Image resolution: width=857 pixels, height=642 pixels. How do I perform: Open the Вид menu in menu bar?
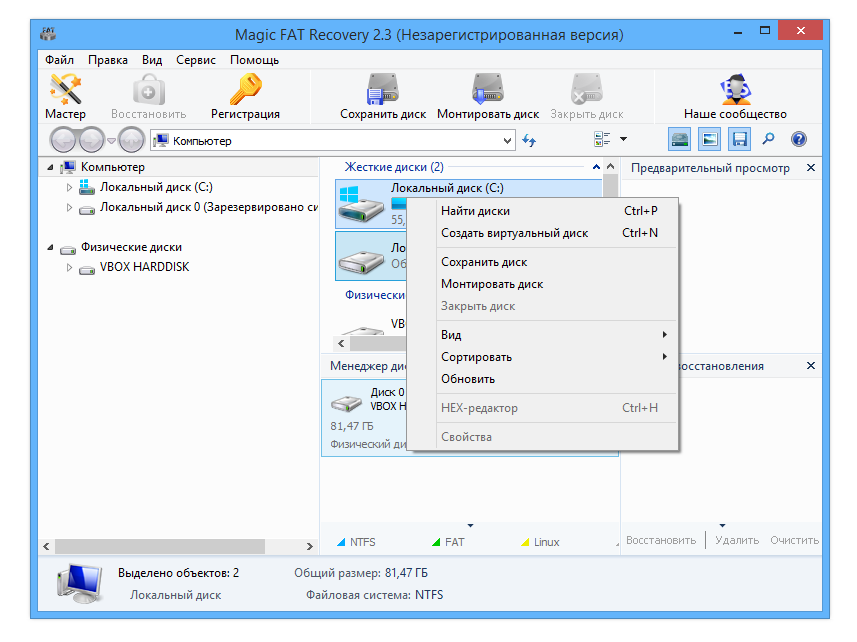click(152, 60)
